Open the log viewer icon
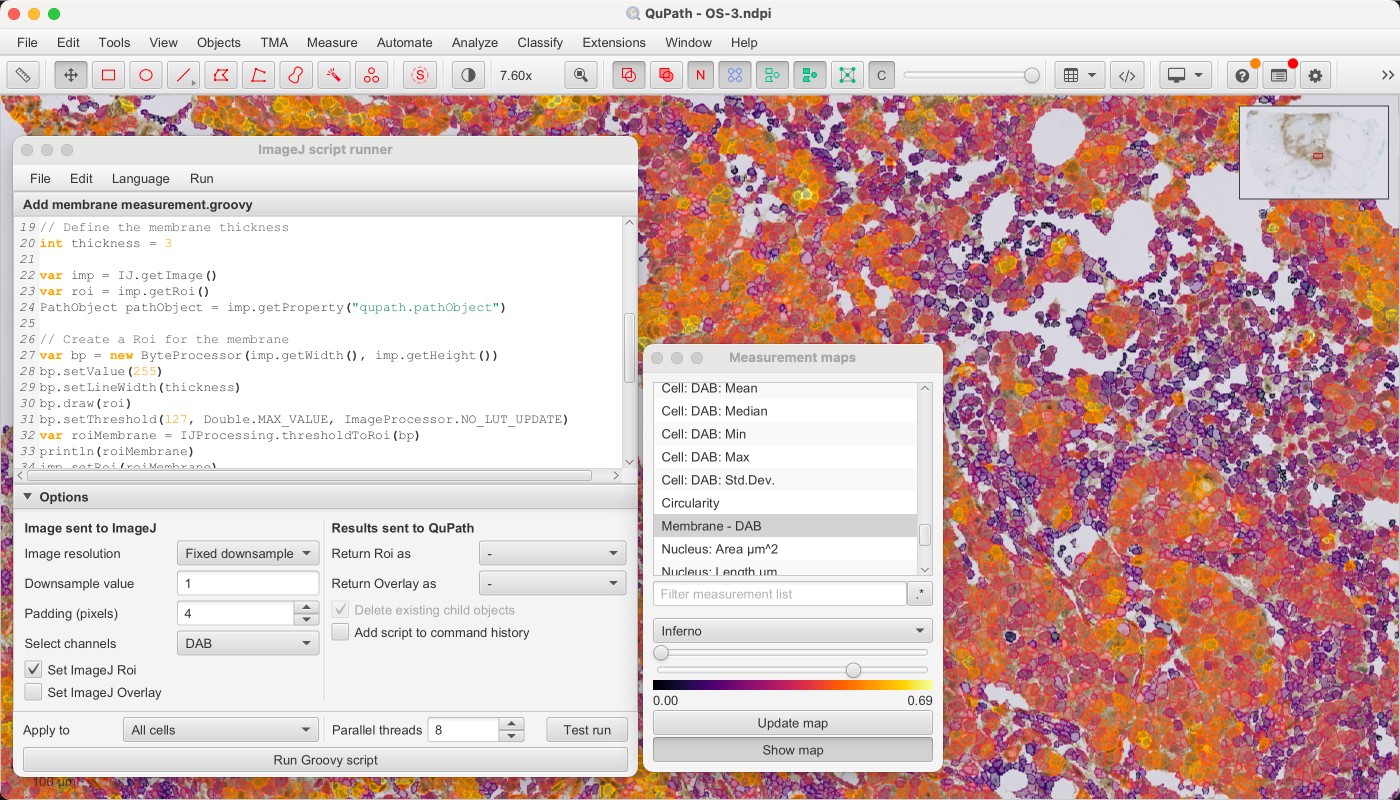 [x=1279, y=75]
